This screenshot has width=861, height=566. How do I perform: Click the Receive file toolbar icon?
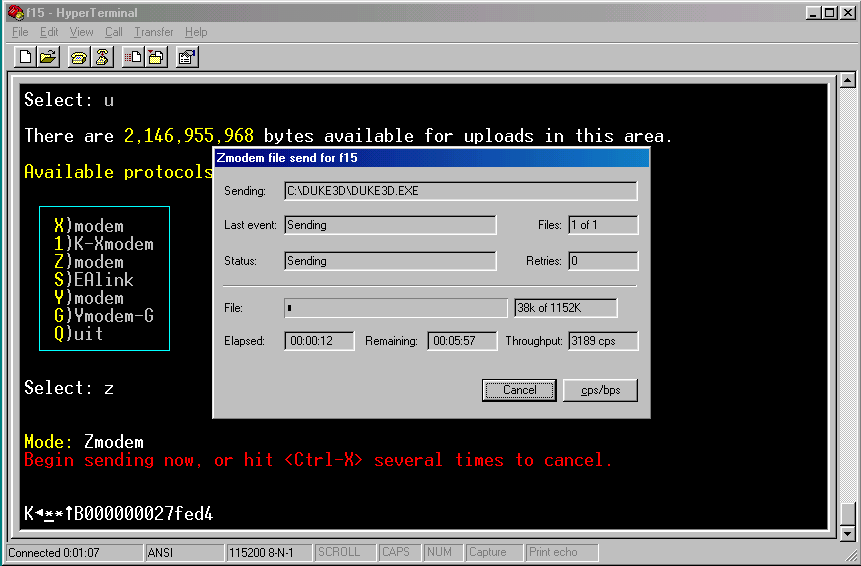pos(156,57)
